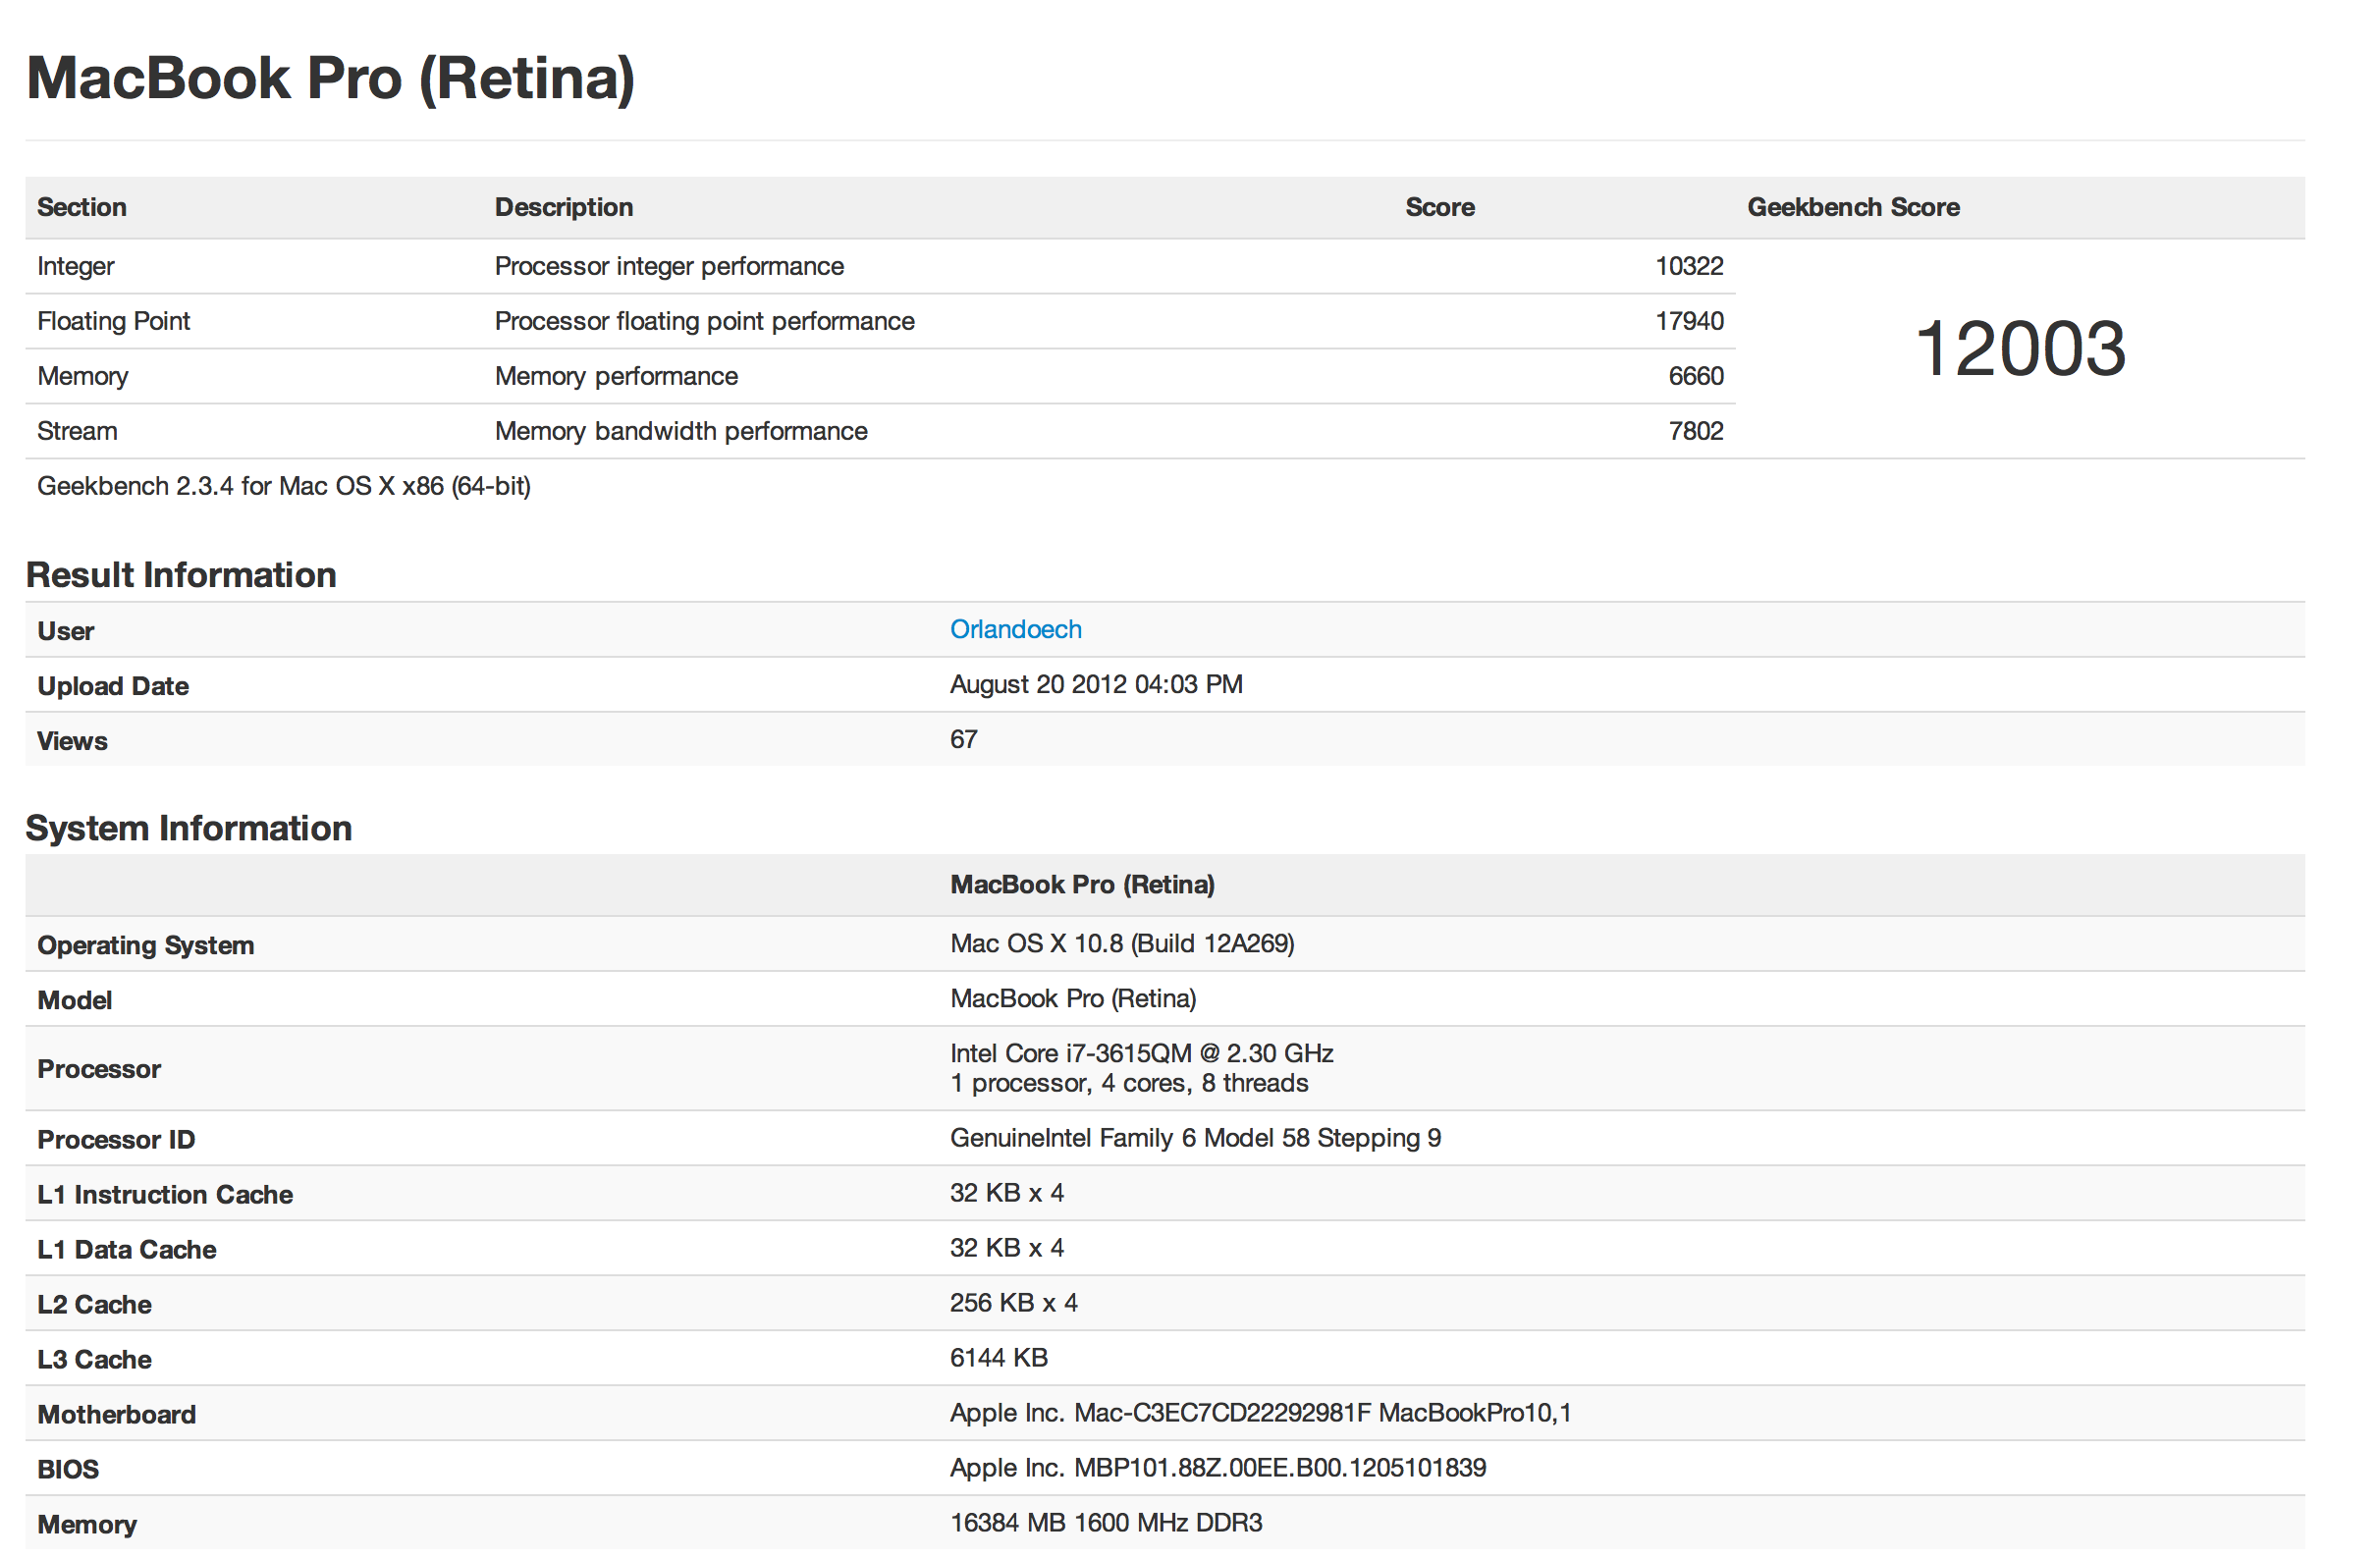Click 'Processor floating point performance' description

pos(704,321)
